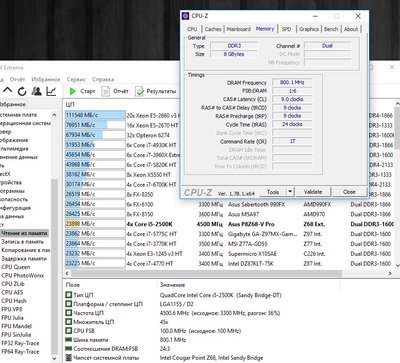Image resolution: width=400 pixels, height=363 pixels.
Task: Open the user profile icon in toolbar
Action: 36,91
